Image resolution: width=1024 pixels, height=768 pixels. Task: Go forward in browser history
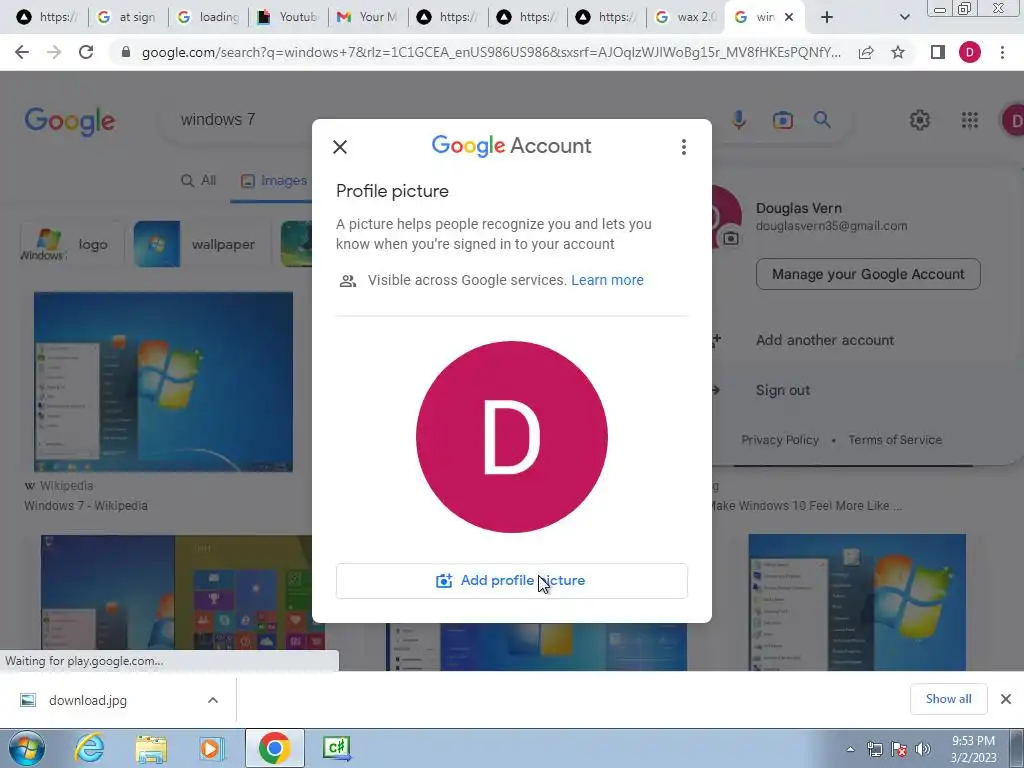54,52
